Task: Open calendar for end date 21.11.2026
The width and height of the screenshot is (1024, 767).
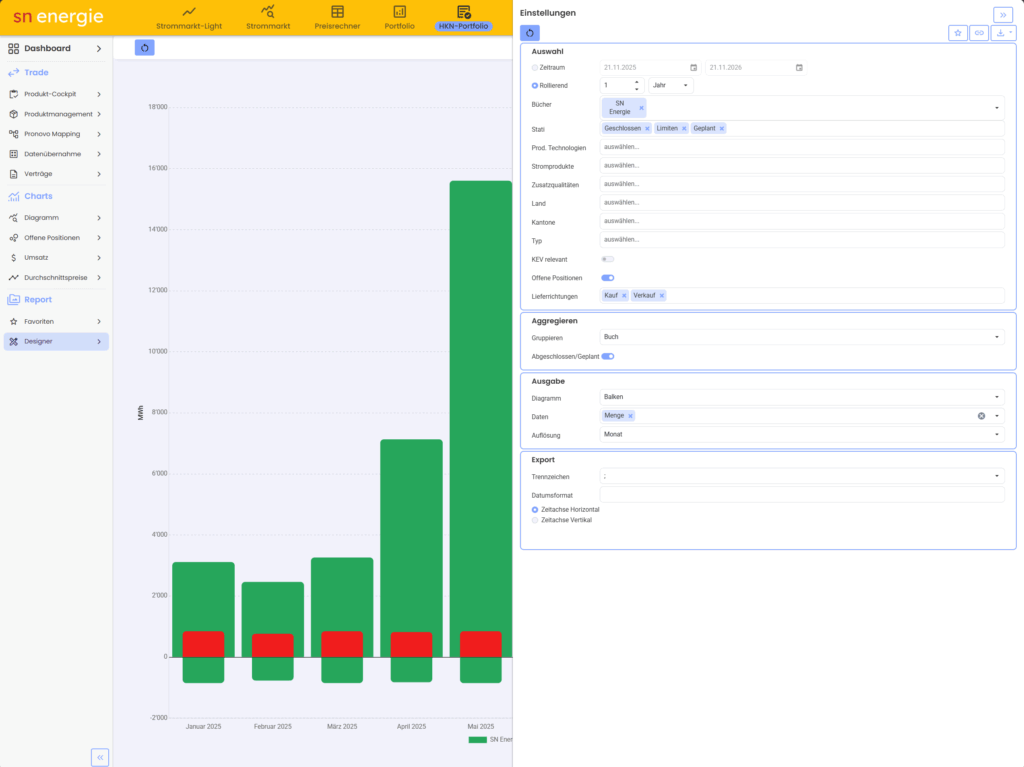Action: [799, 67]
